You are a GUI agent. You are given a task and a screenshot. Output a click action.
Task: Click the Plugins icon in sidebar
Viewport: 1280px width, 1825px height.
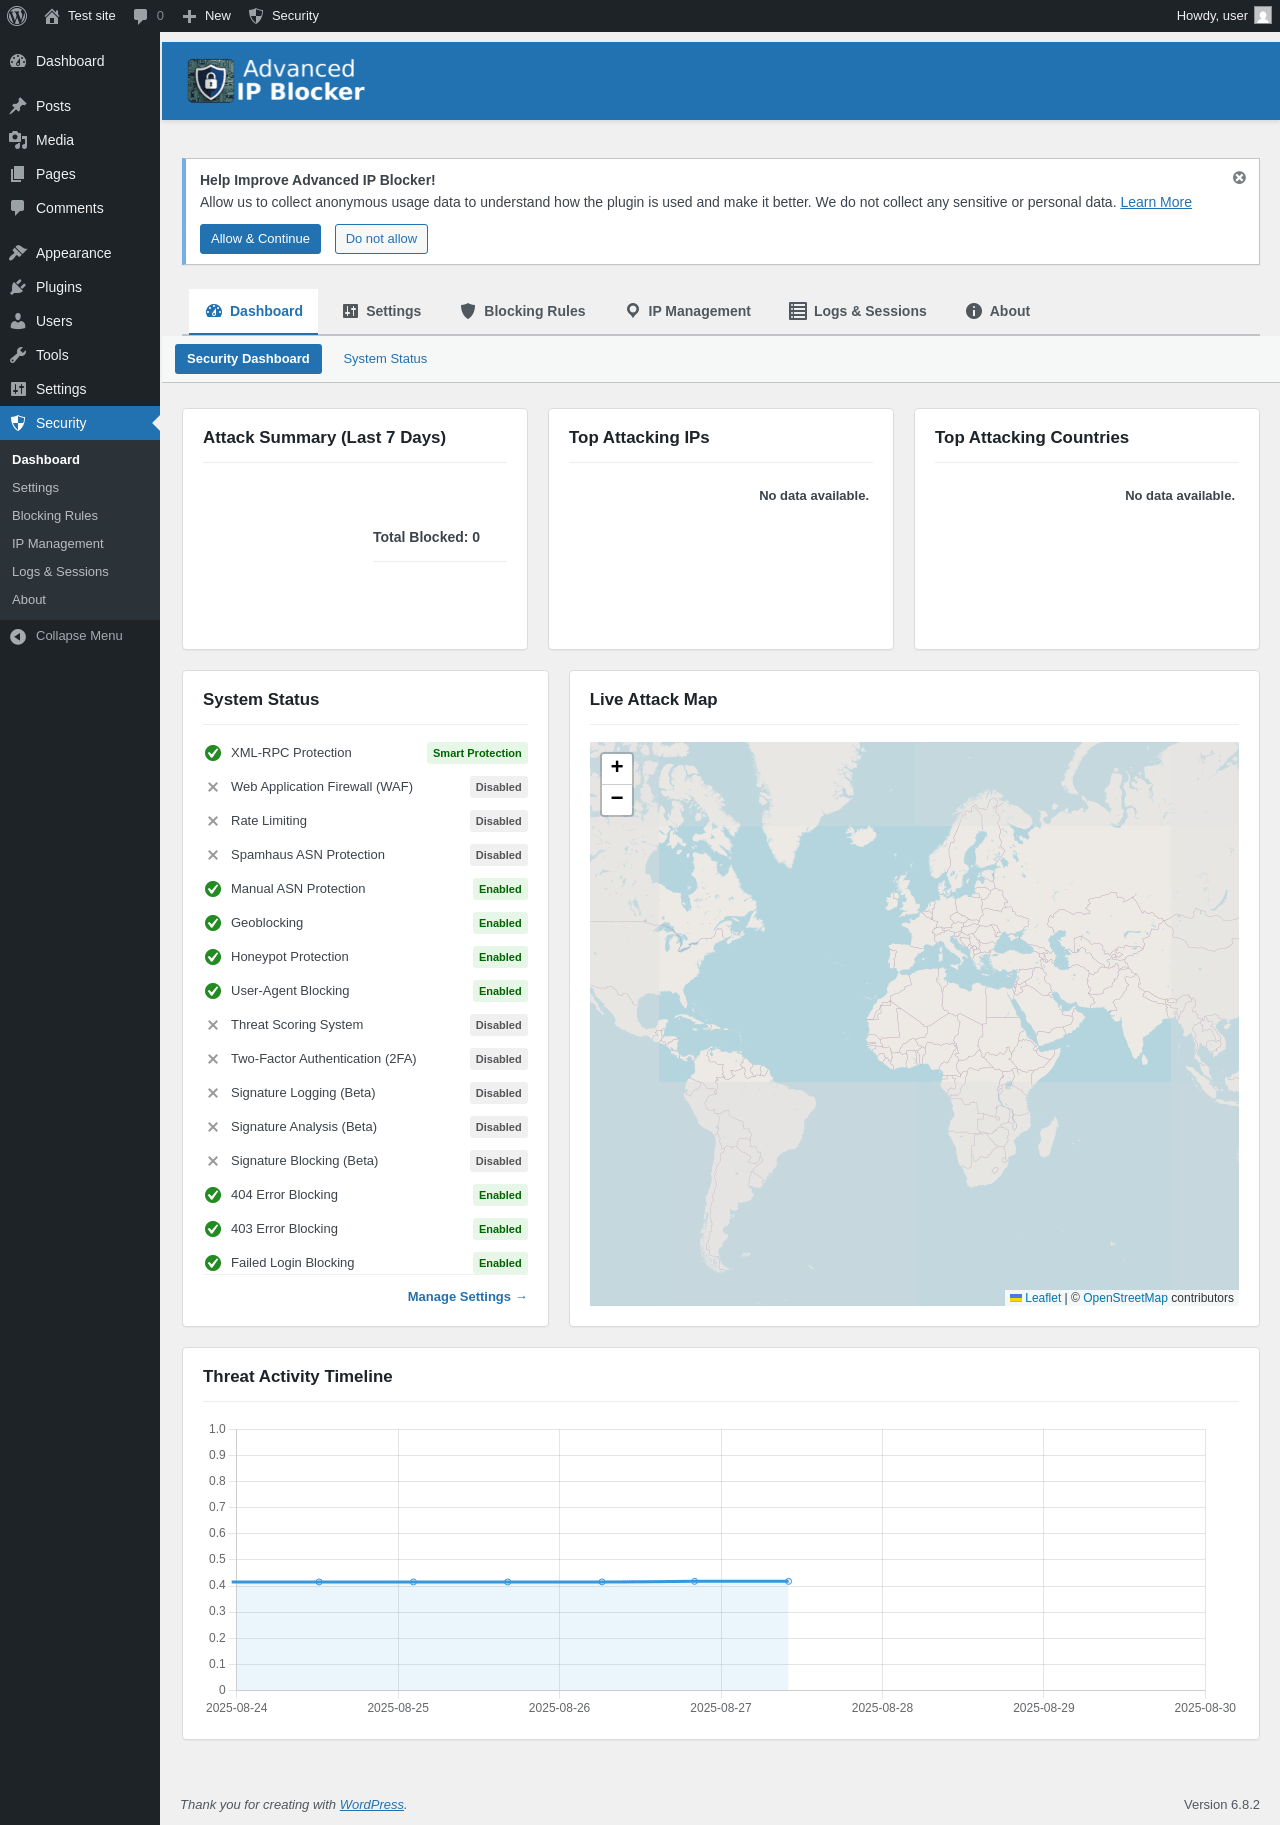point(18,287)
